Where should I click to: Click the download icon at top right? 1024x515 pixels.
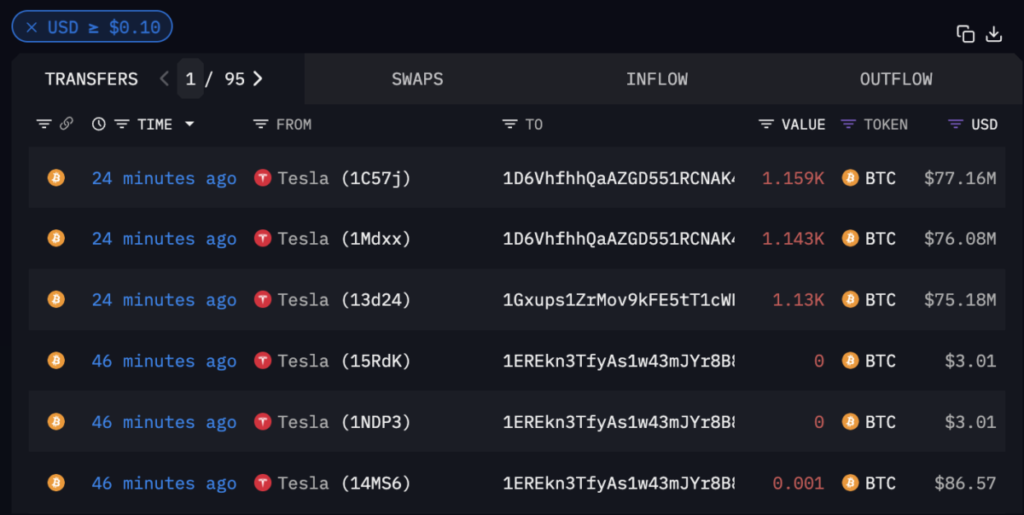pos(994,34)
